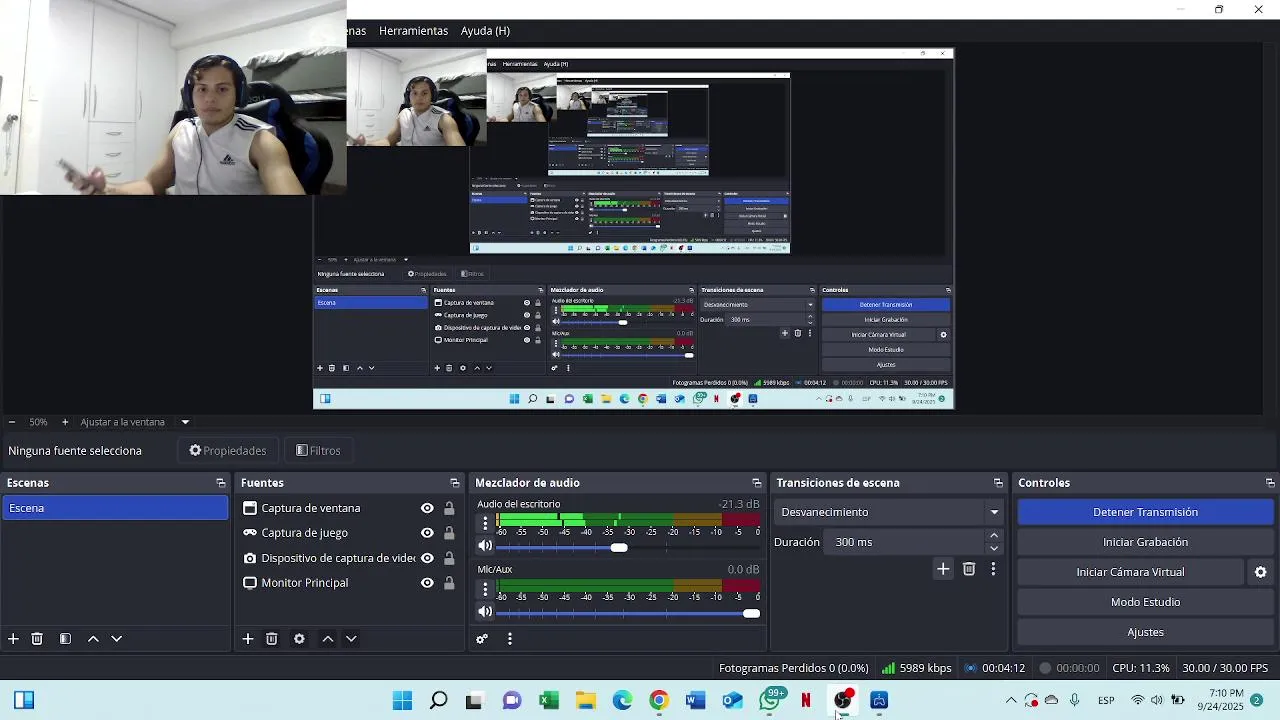Hide Captura de juego source
This screenshot has width=1280, height=720.
pyautogui.click(x=427, y=533)
